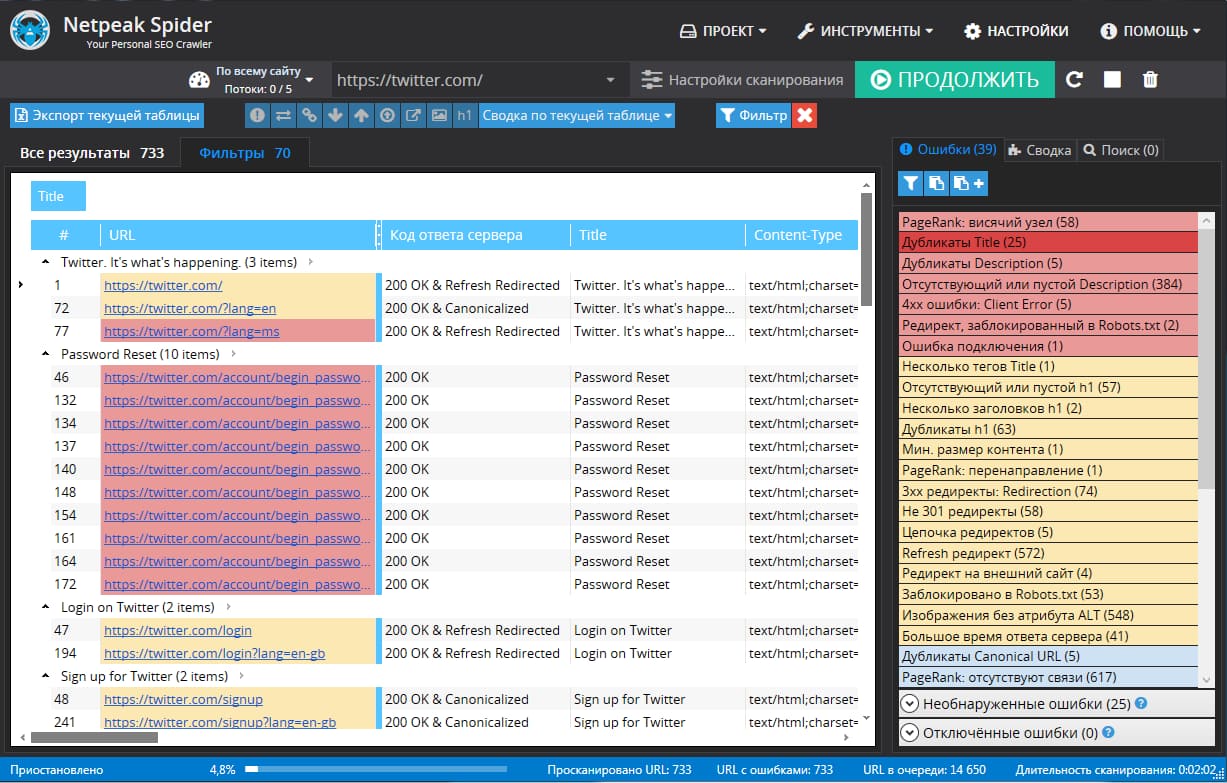Open the ИНСТРУМЕНТЫ menu

pos(865,31)
